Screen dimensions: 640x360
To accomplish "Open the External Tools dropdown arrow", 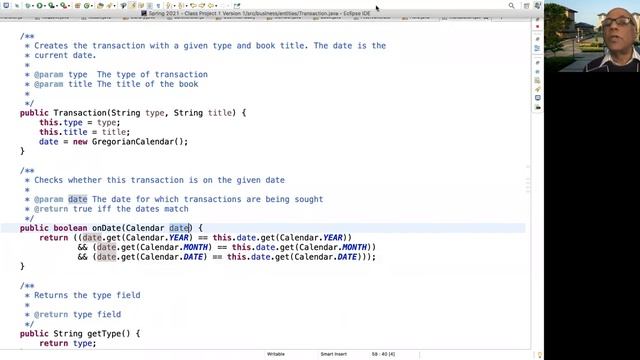I will coord(69,6).
